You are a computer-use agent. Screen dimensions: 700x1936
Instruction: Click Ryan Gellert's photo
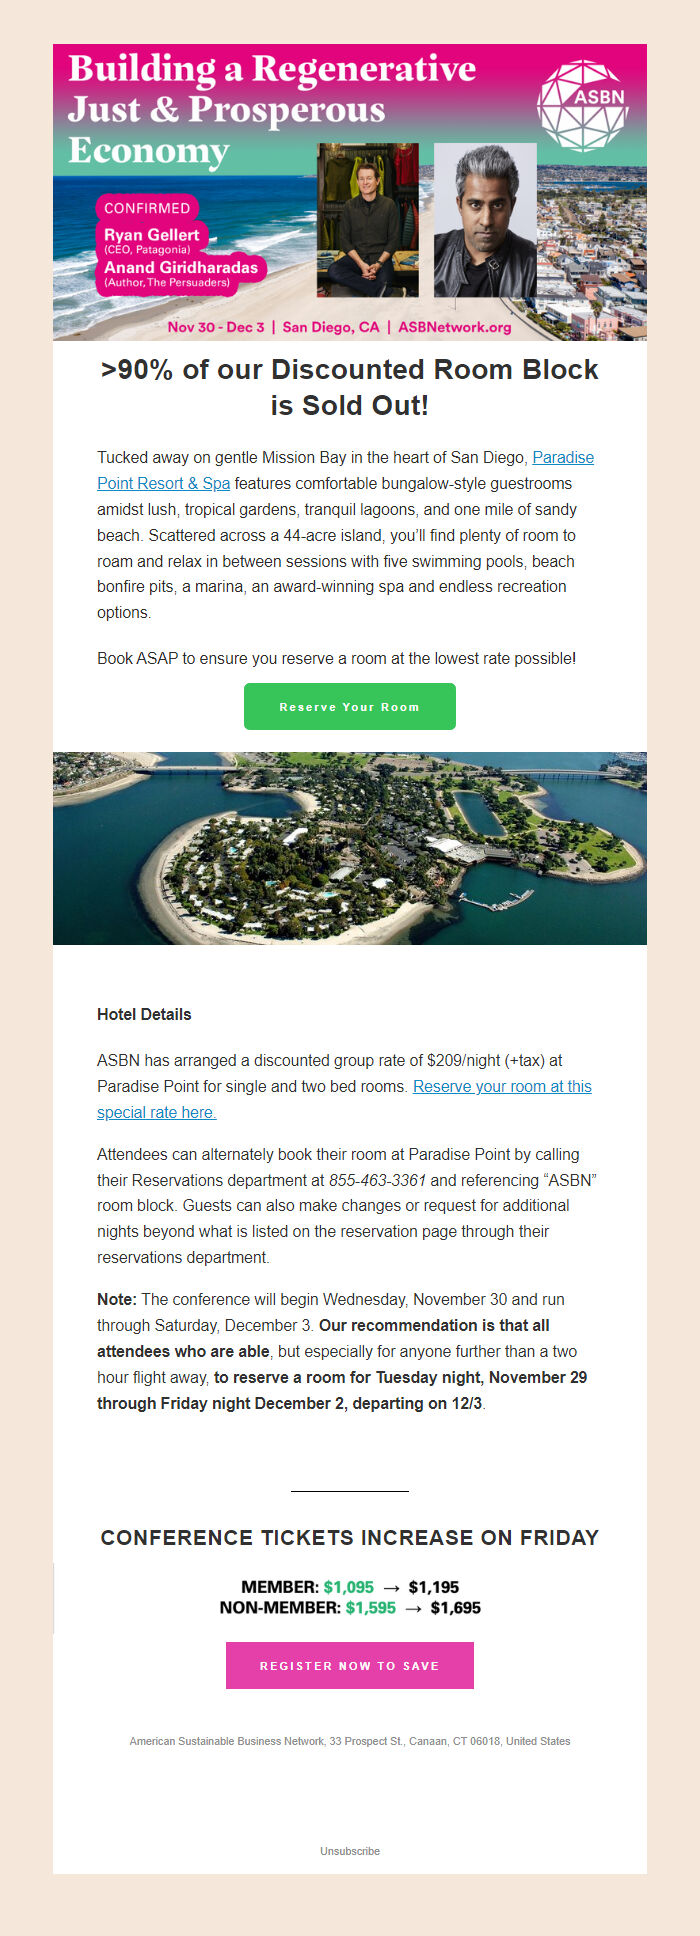pos(369,220)
